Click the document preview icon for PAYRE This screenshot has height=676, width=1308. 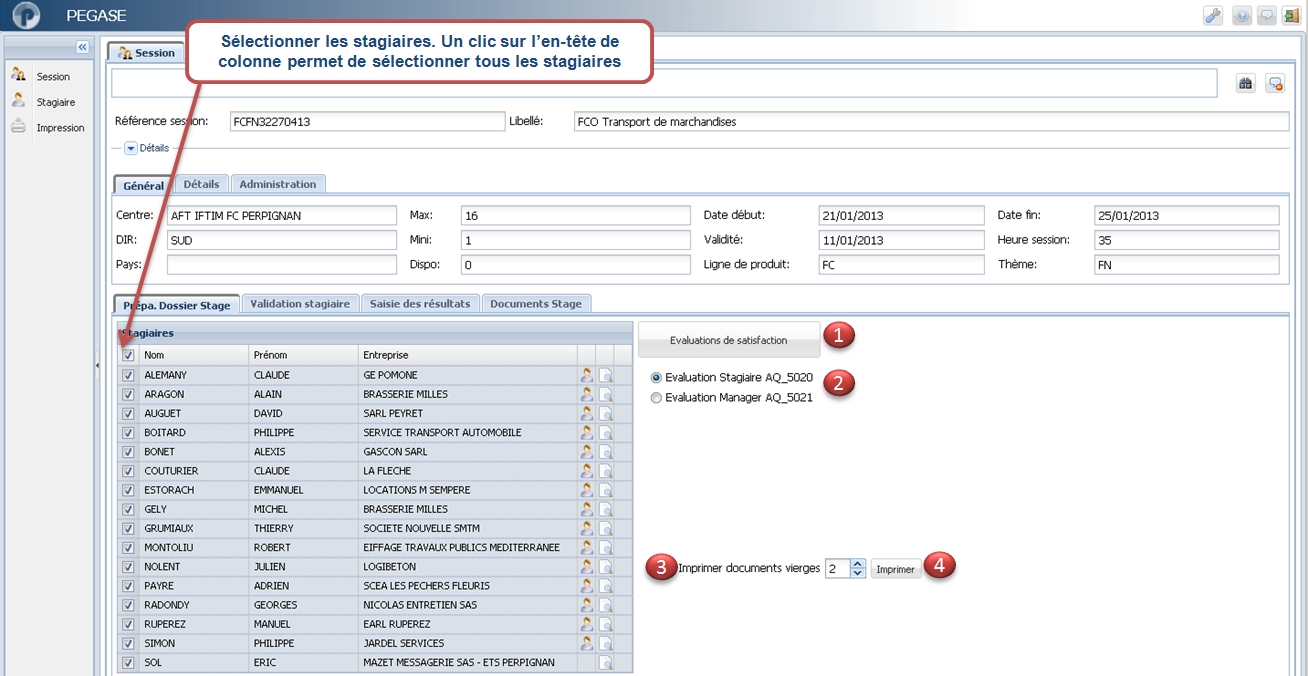pos(605,586)
